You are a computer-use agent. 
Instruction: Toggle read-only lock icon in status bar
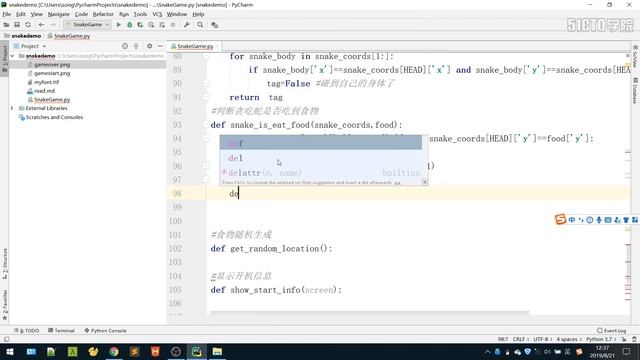624,339
